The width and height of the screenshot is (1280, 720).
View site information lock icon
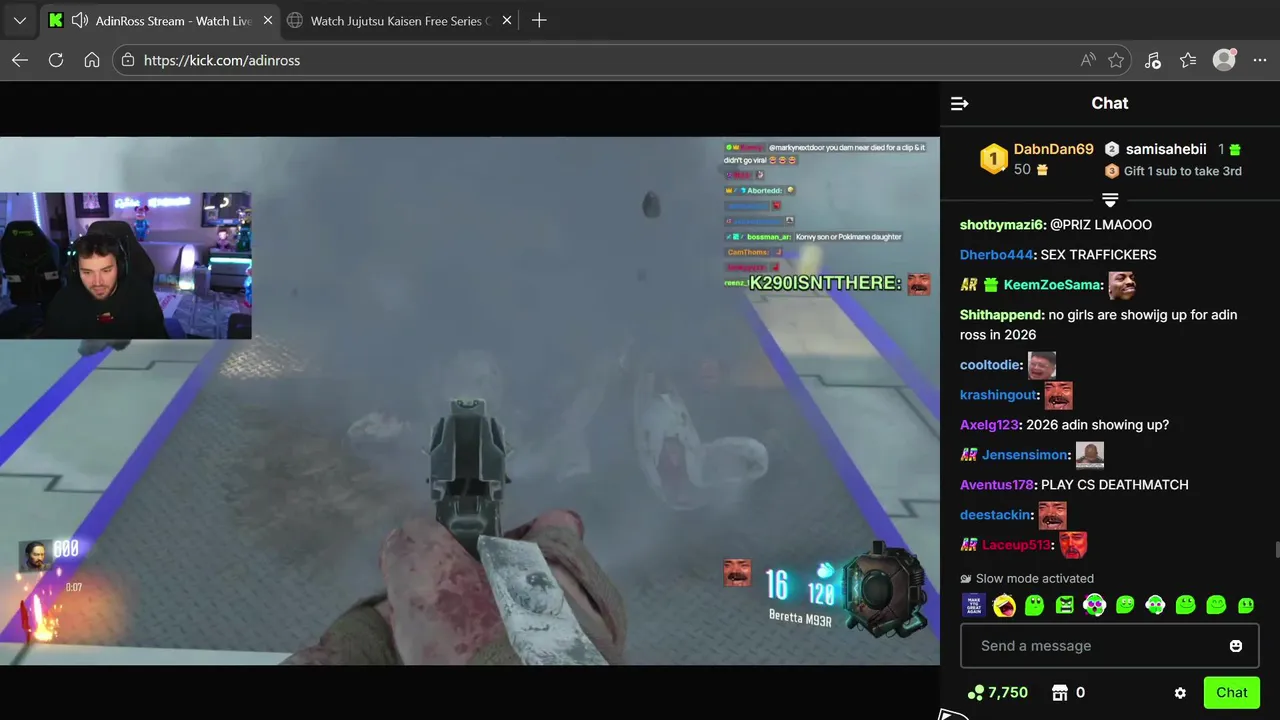point(127,60)
